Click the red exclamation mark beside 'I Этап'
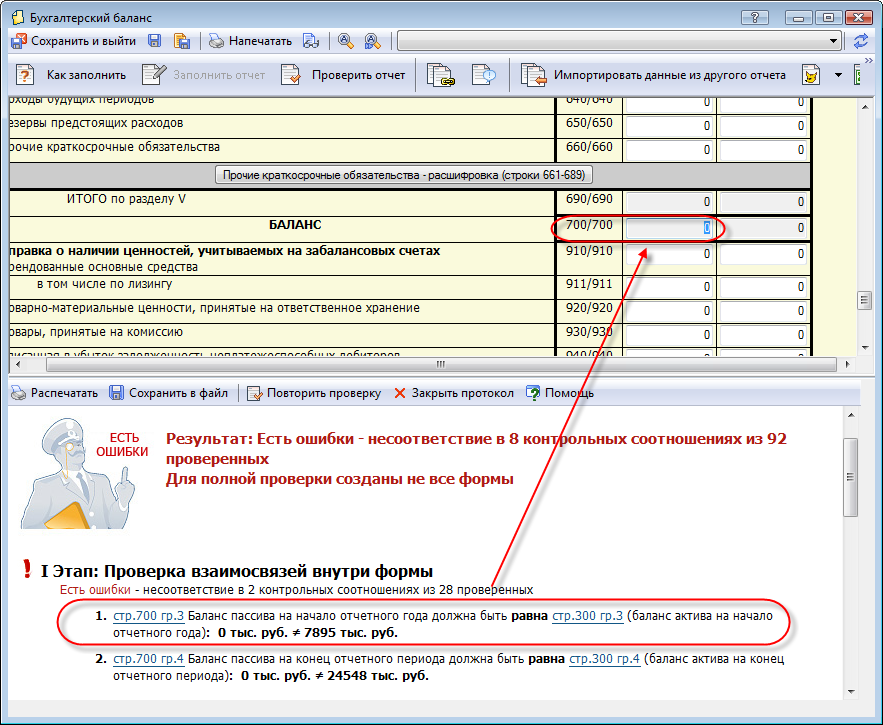The image size is (883, 725). [26, 569]
